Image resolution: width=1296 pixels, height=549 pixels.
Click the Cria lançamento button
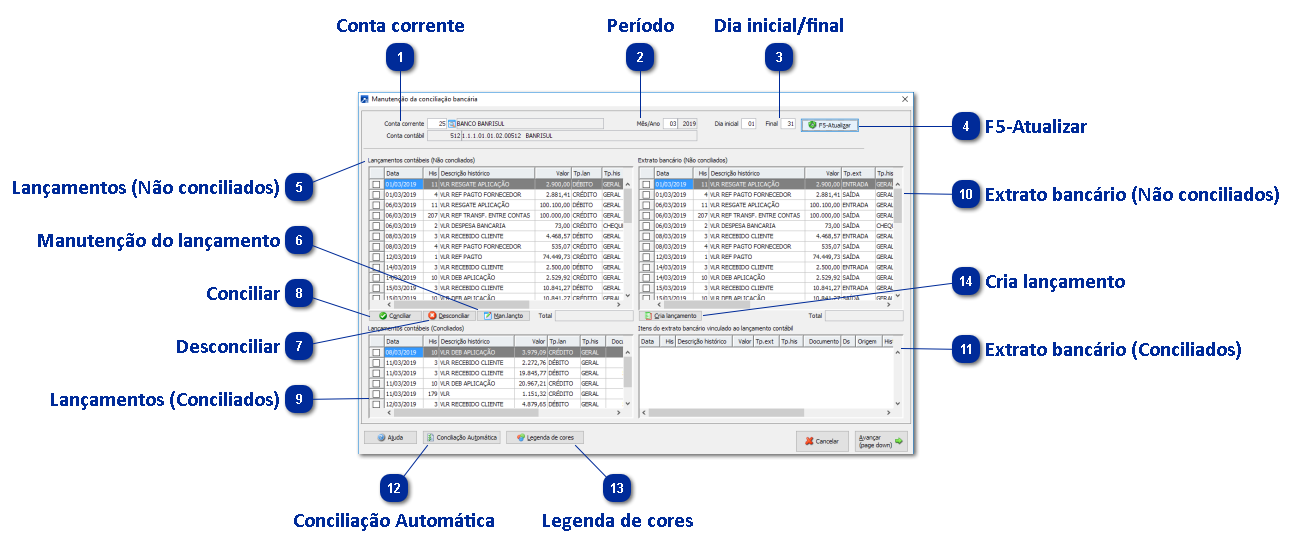tap(671, 315)
